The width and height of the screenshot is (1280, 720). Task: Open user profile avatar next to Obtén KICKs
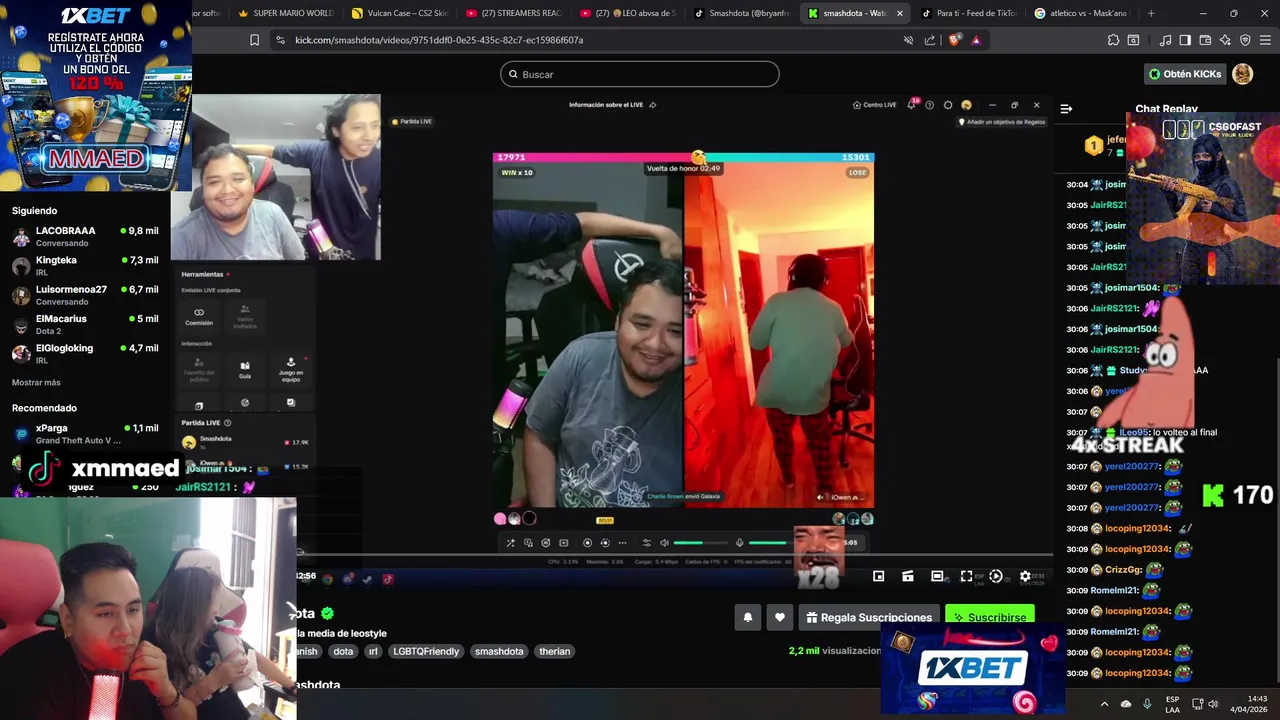pos(1242,74)
